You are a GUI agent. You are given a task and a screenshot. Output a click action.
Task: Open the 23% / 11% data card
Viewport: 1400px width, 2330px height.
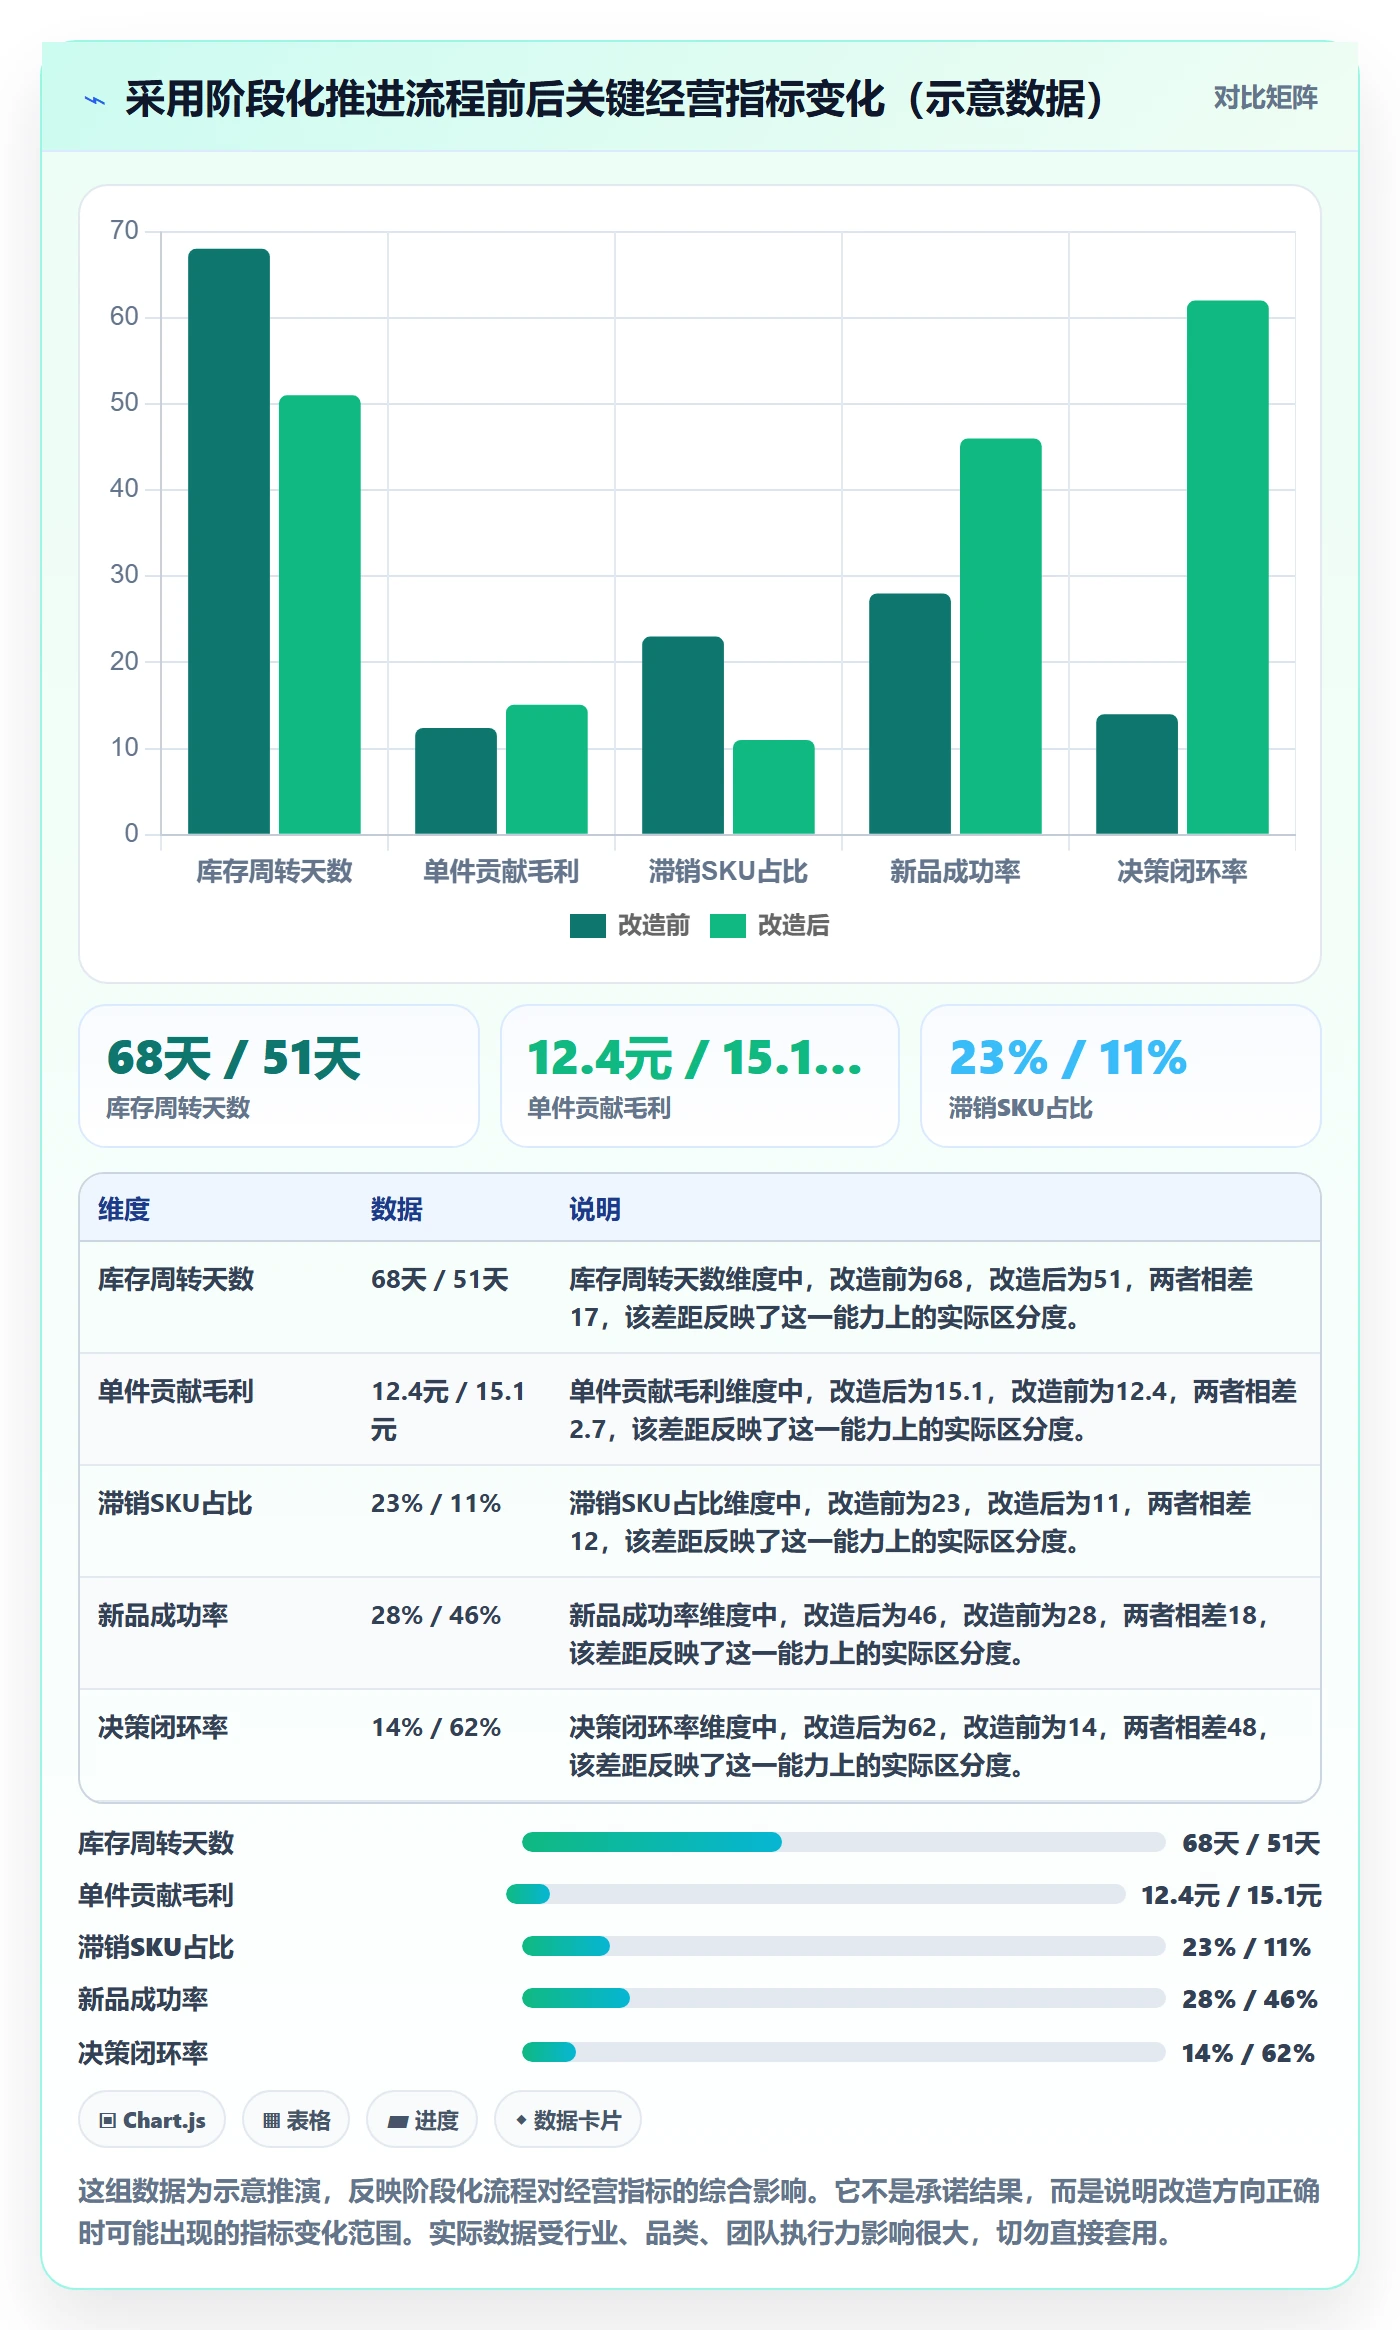pyautogui.click(x=1121, y=1076)
